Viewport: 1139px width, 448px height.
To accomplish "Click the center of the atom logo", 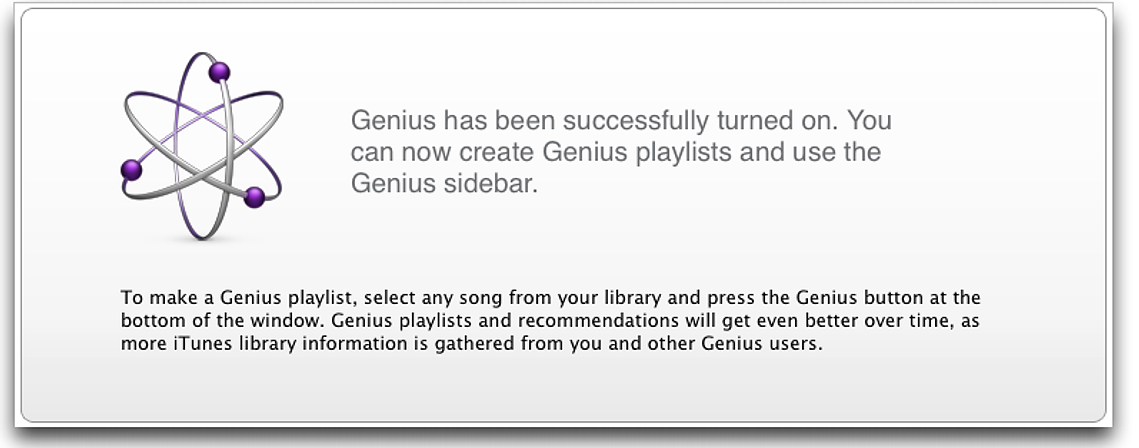I will (202, 145).
